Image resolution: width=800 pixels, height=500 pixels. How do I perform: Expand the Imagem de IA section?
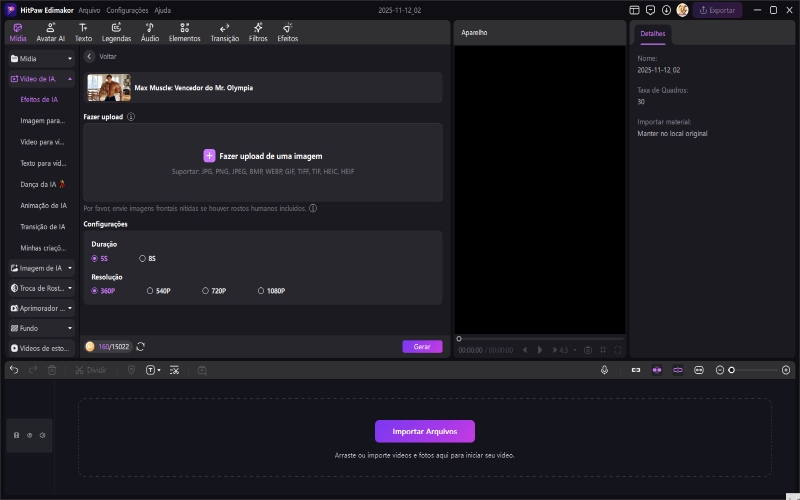coord(41,268)
